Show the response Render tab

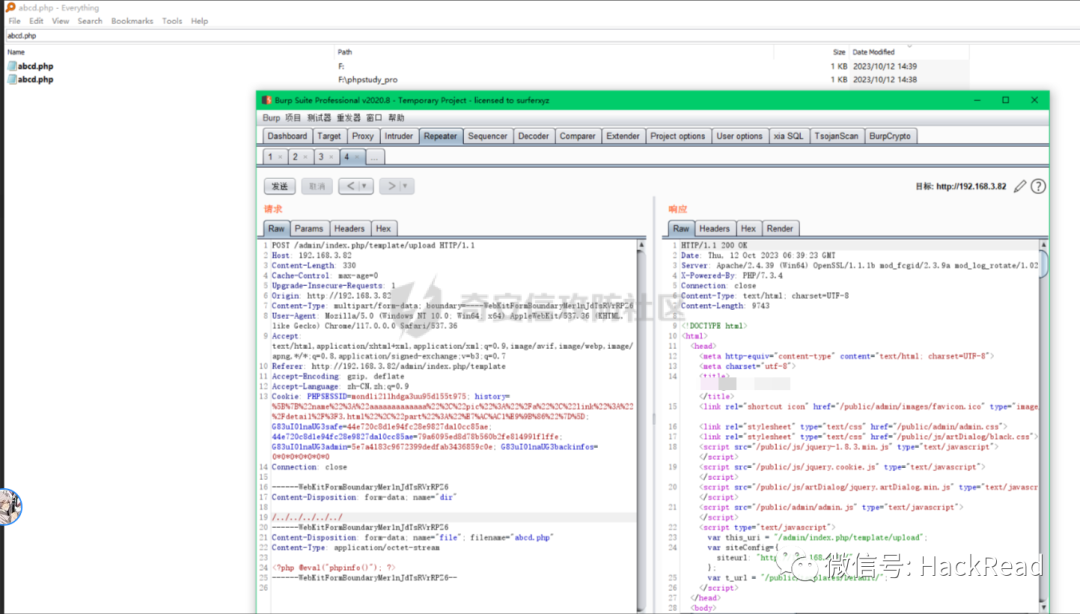point(780,229)
